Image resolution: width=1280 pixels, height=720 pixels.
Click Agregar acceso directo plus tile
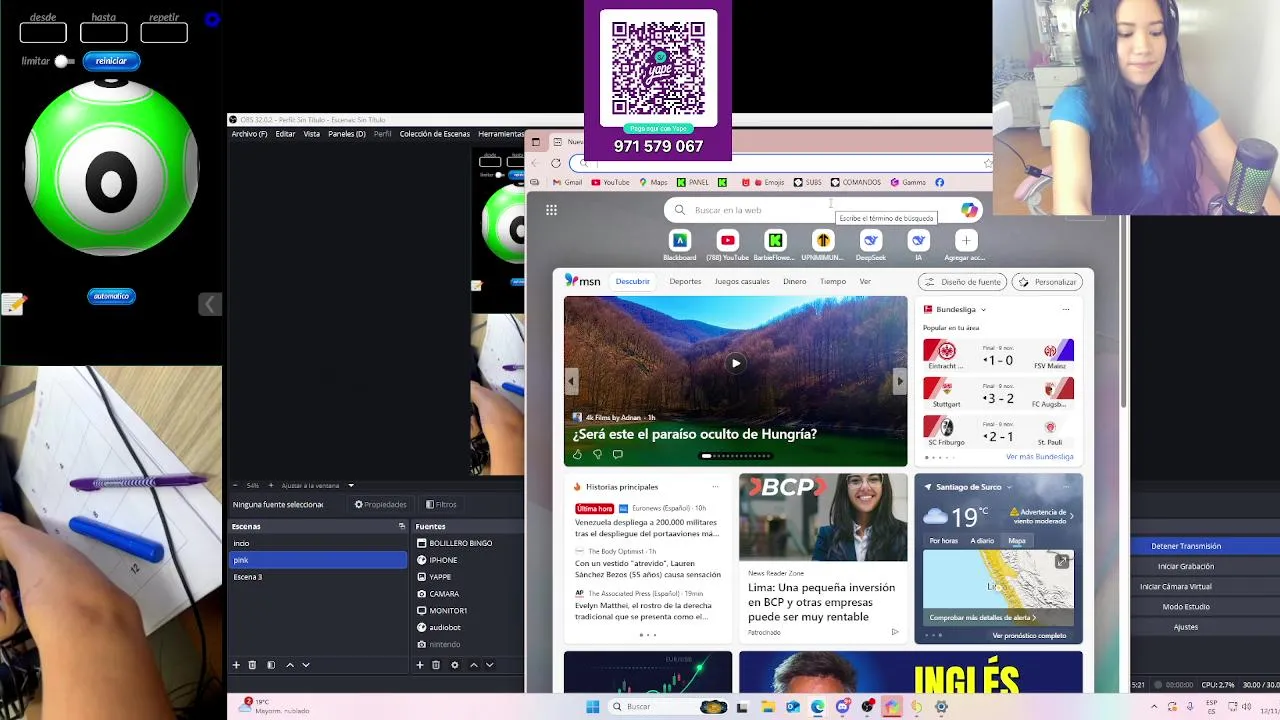point(966,245)
